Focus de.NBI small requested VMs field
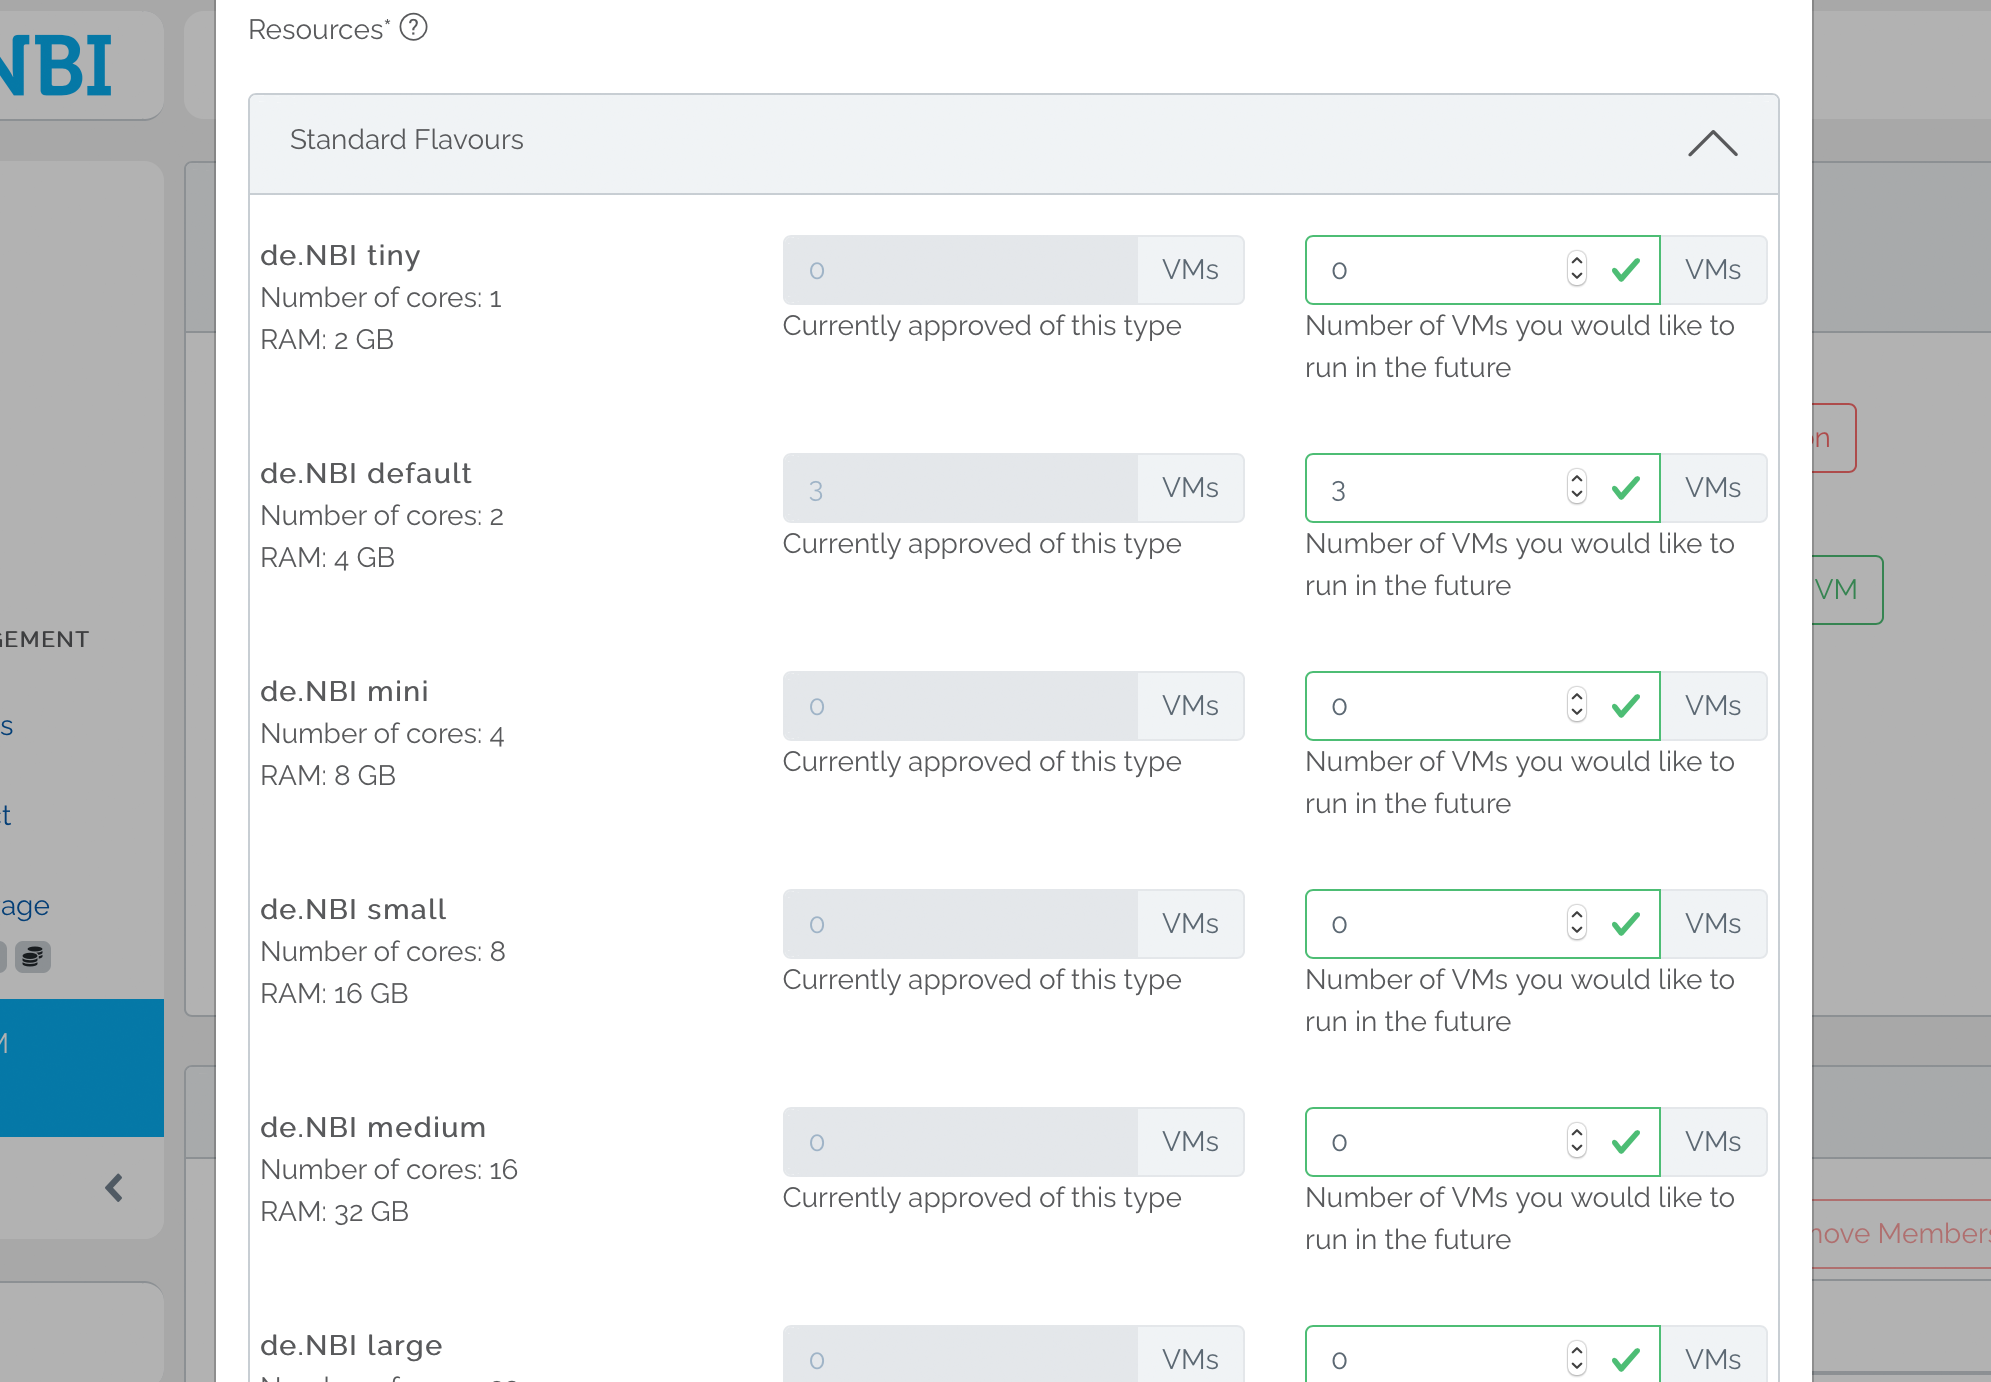Viewport: 1991px width, 1382px height. pyautogui.click(x=1440, y=924)
